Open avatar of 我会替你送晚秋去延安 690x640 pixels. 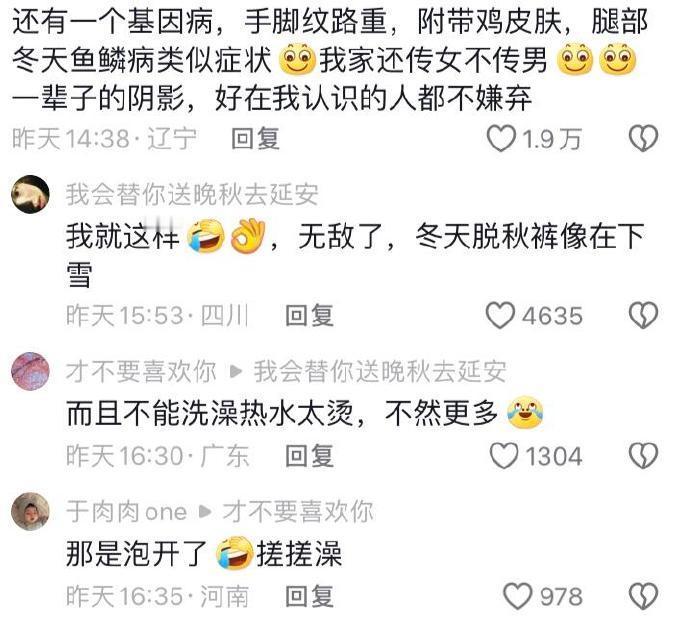(x=30, y=194)
